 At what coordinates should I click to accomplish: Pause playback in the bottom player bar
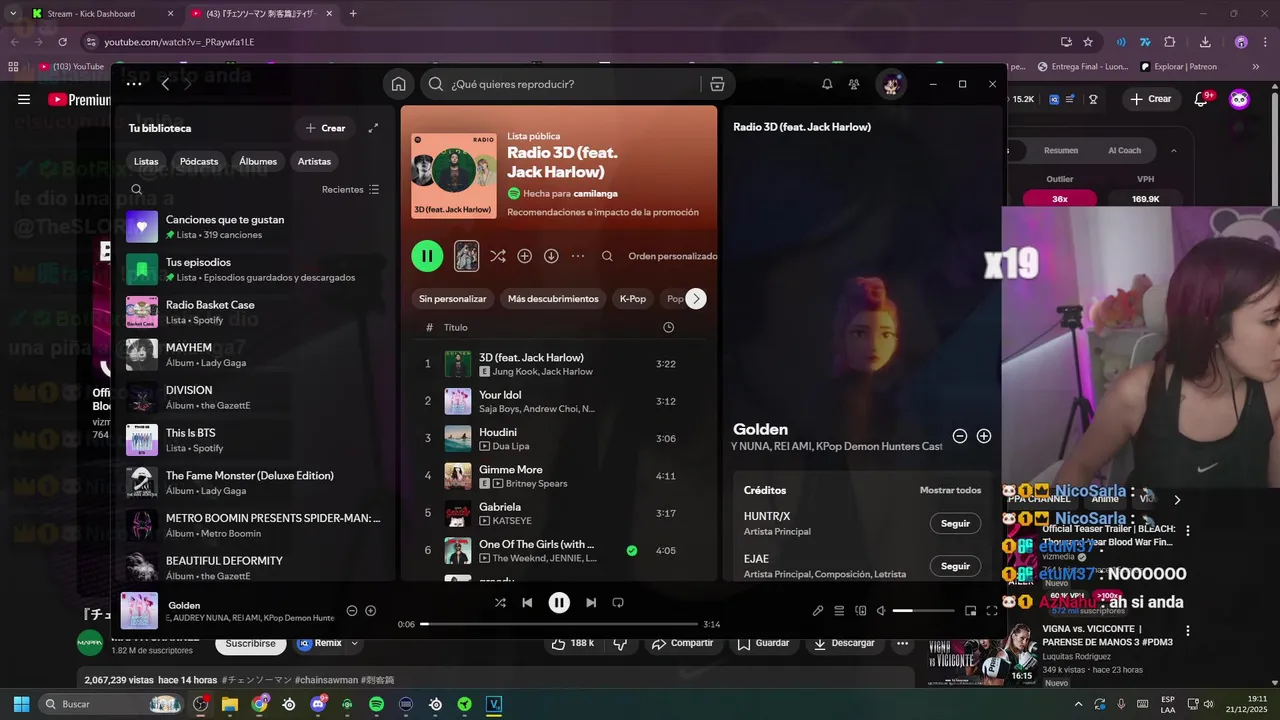(559, 602)
